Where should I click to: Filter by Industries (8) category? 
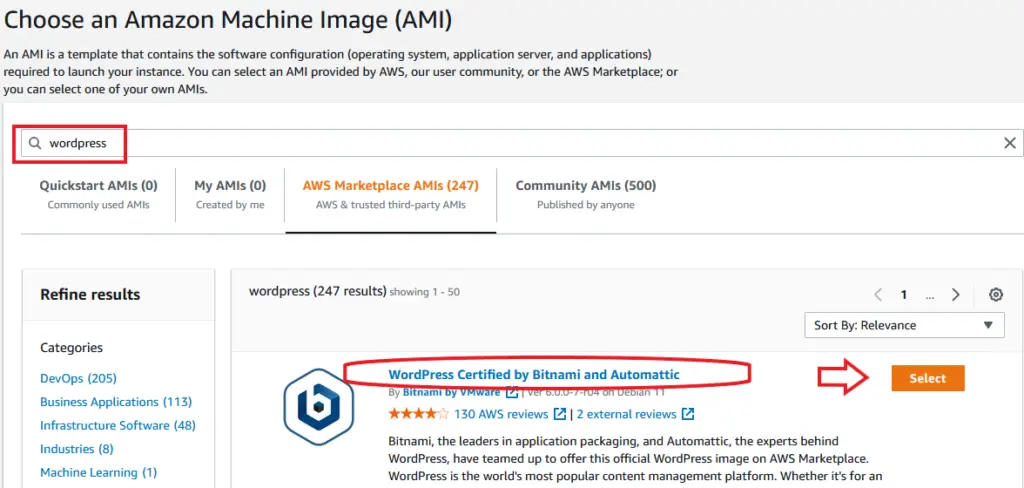tap(77, 449)
